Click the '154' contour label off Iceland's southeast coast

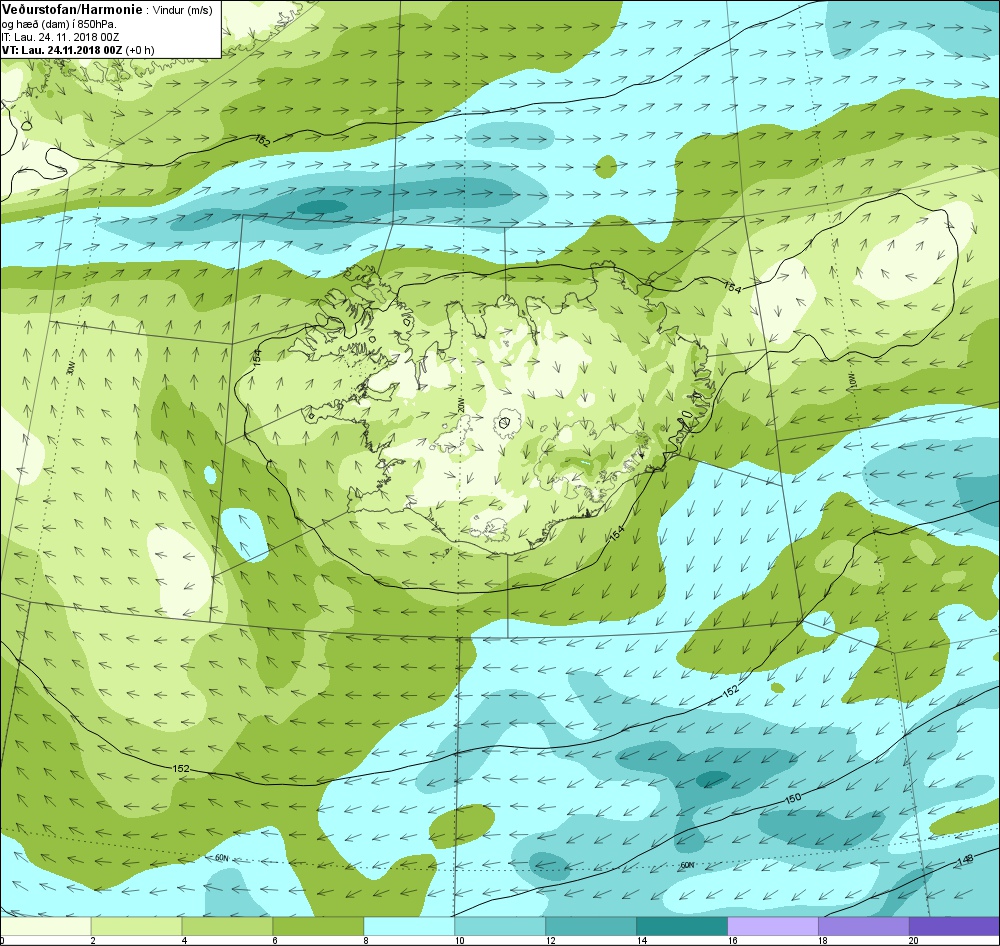tap(616, 534)
